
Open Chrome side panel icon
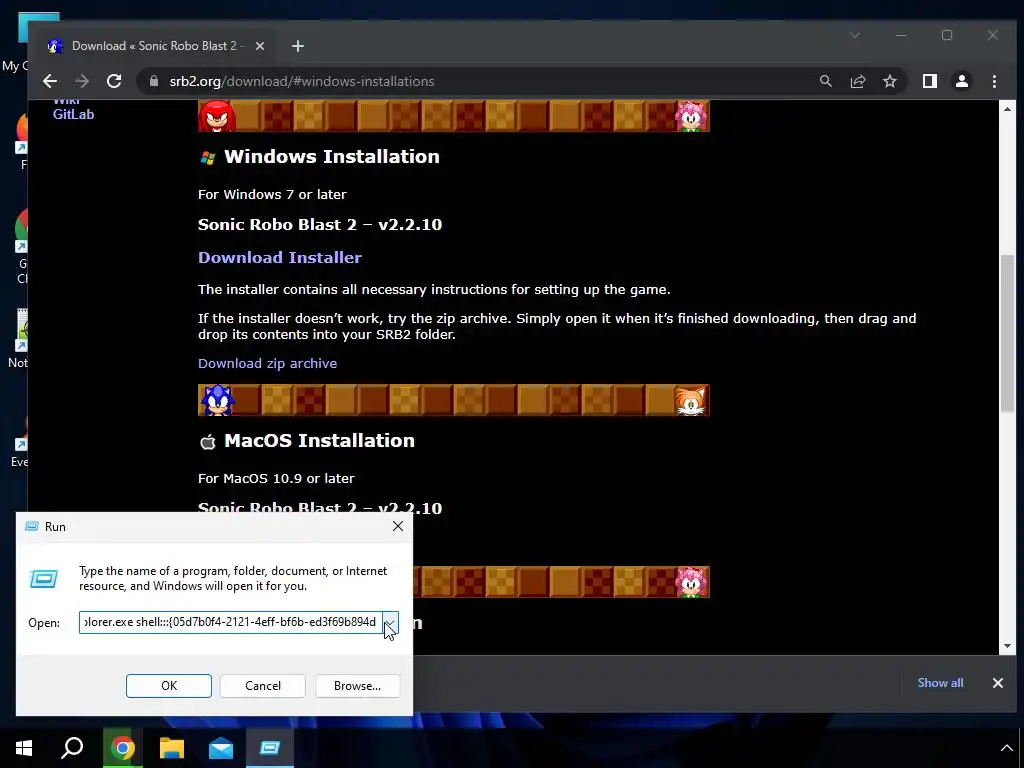(929, 81)
